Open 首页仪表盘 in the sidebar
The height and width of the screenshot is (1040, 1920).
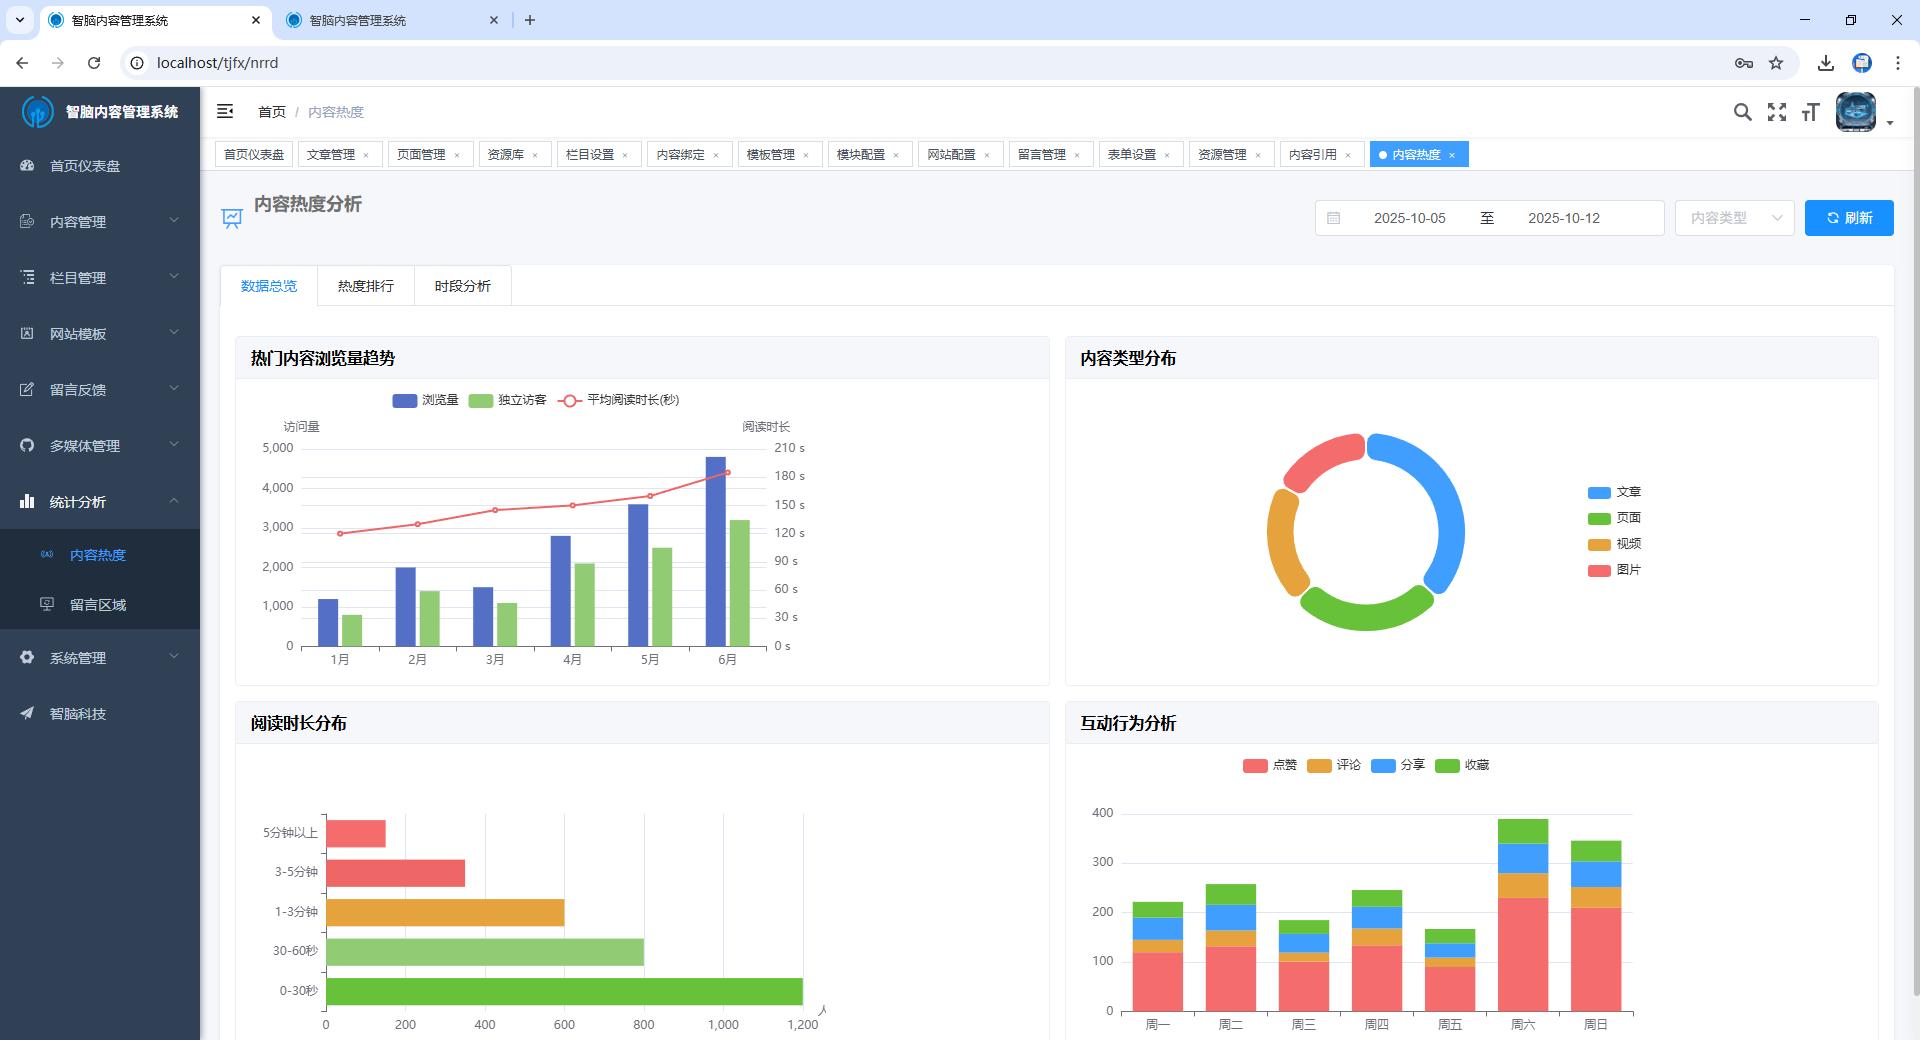pyautogui.click(x=85, y=166)
